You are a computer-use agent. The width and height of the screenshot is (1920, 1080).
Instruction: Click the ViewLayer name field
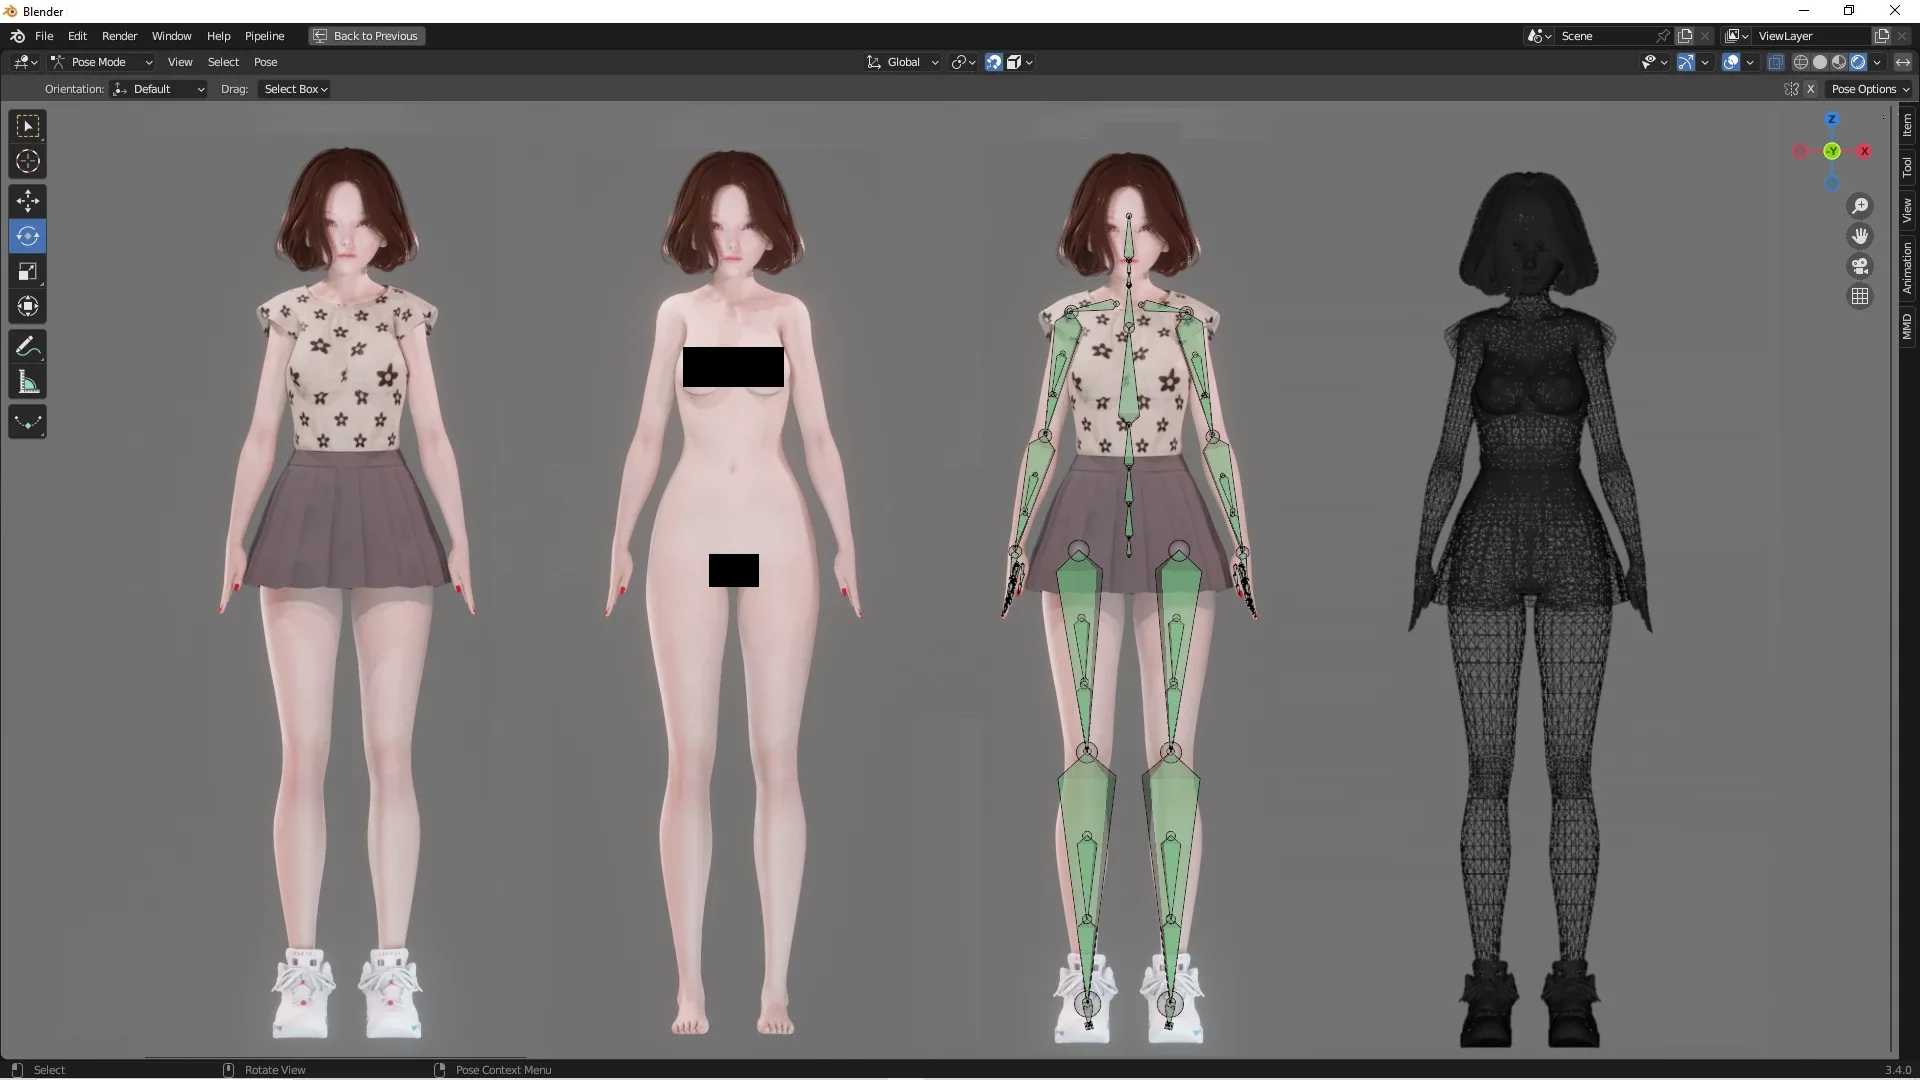(1812, 36)
